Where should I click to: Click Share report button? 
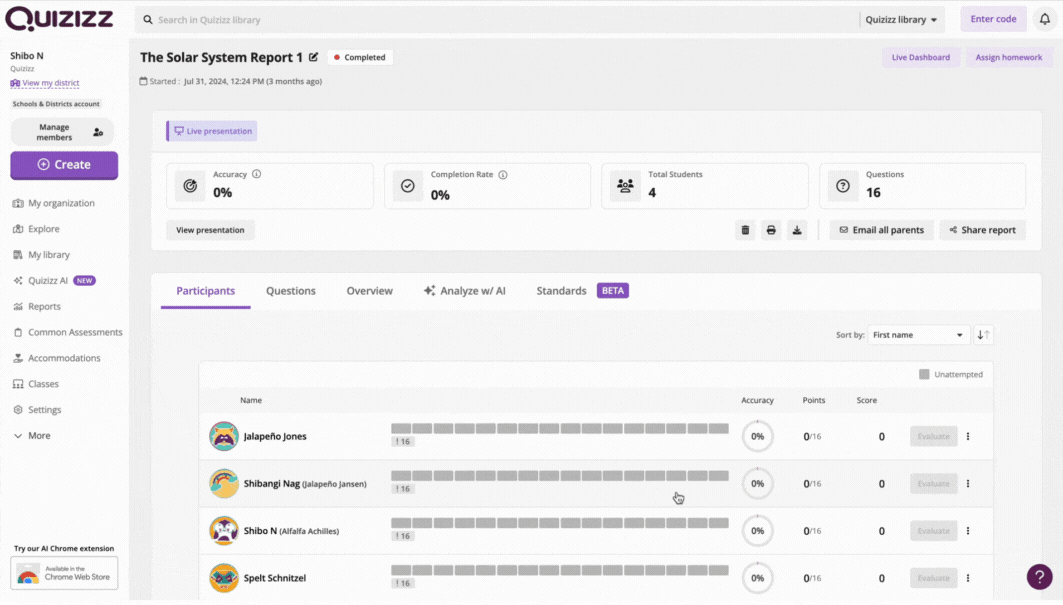tap(982, 230)
